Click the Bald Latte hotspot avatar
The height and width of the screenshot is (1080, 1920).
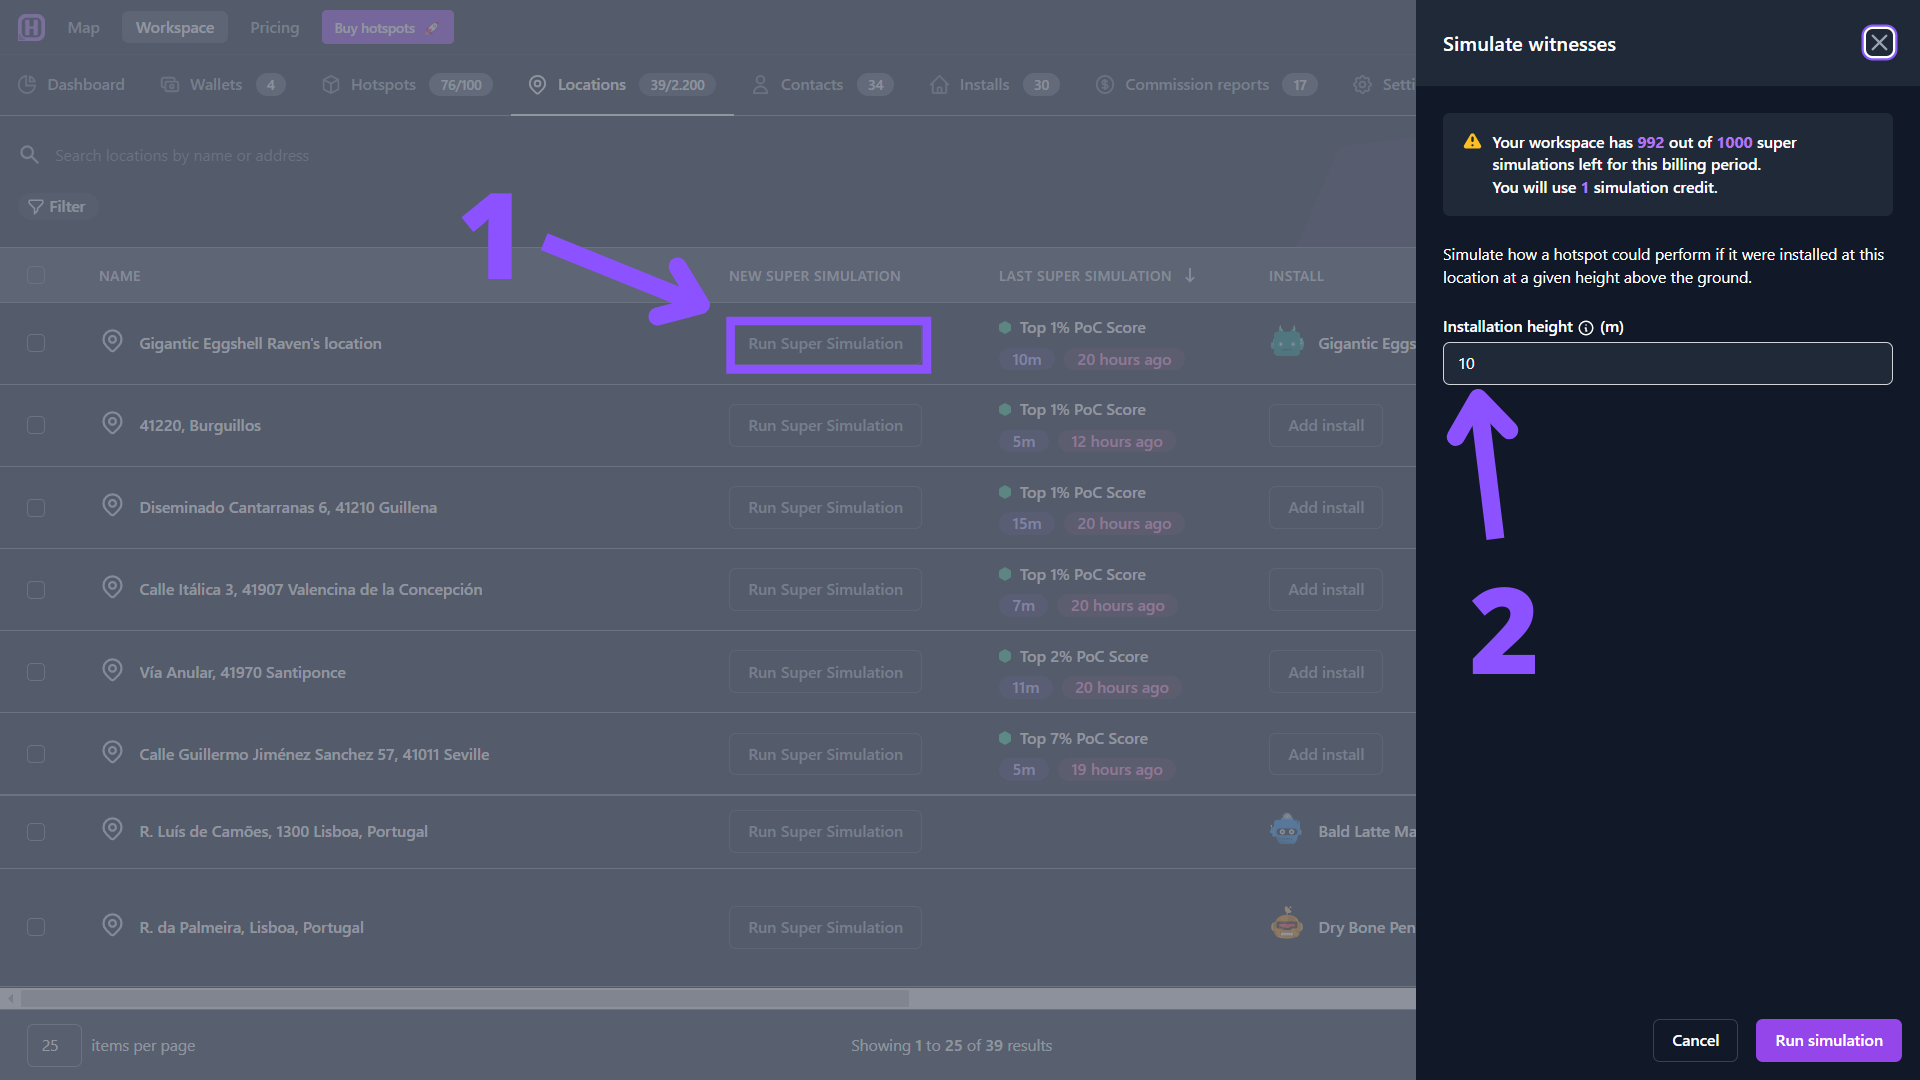tap(1287, 830)
